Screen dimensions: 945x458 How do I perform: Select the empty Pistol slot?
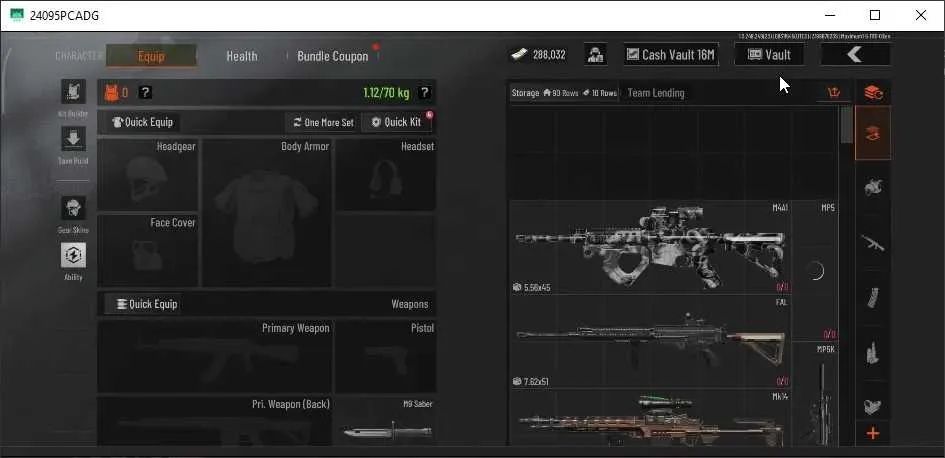(386, 356)
